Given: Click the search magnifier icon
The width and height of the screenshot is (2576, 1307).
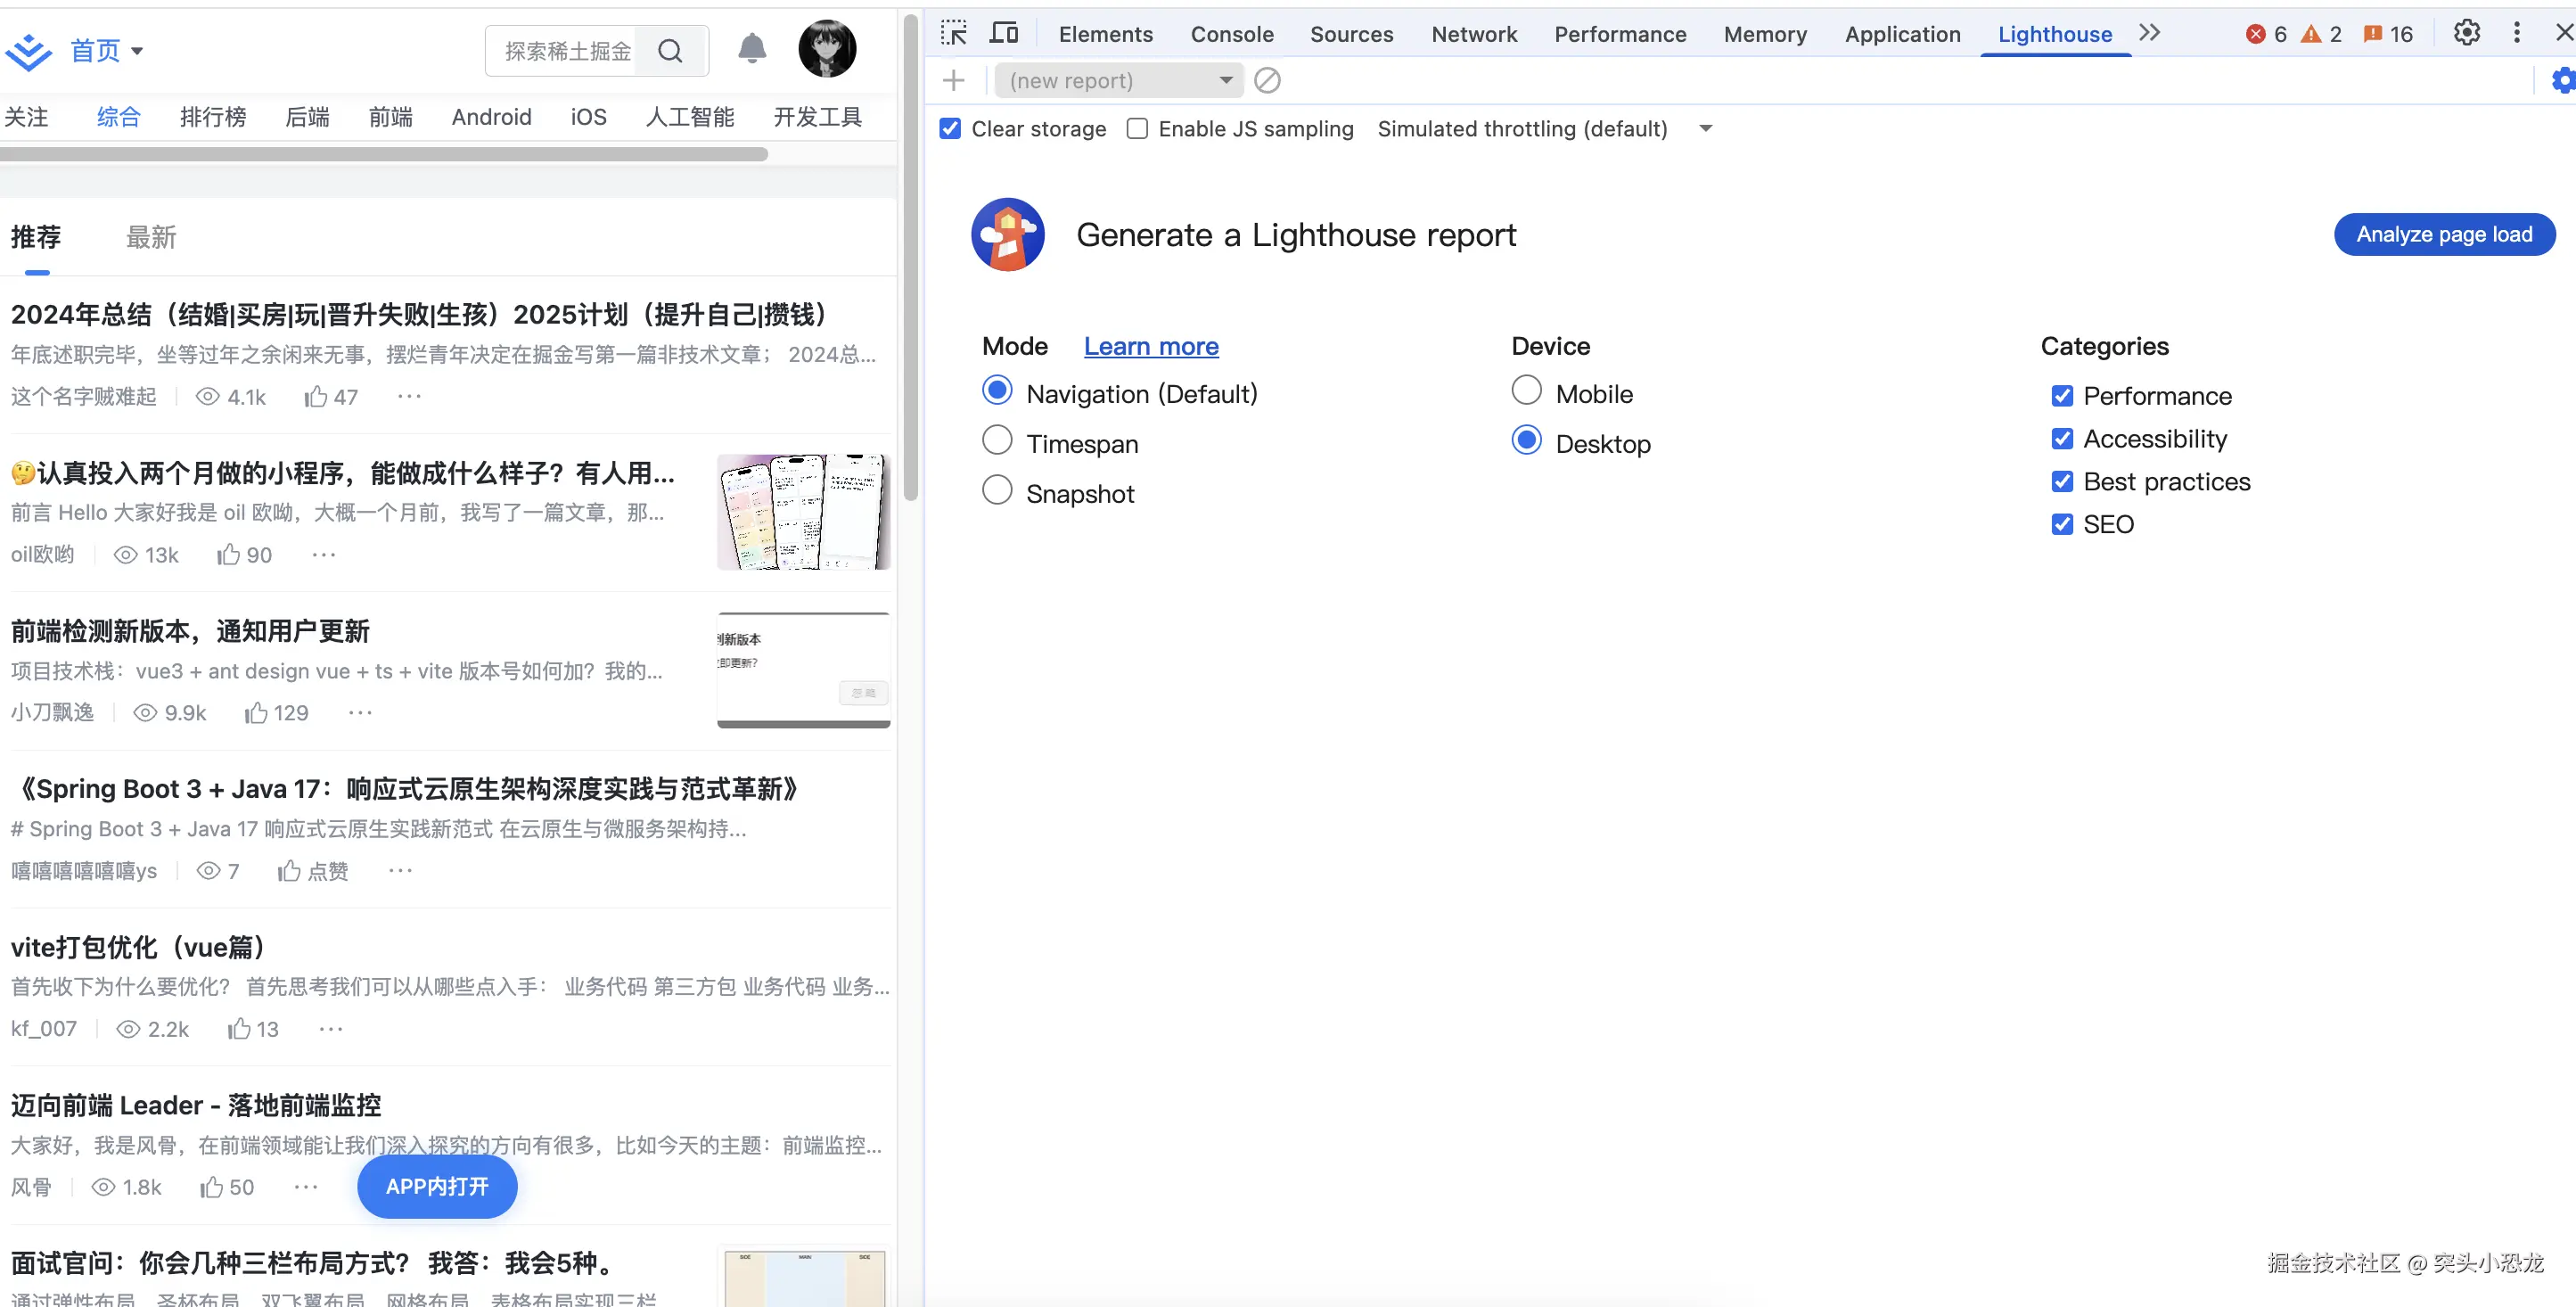Looking at the screenshot, I should 671,51.
